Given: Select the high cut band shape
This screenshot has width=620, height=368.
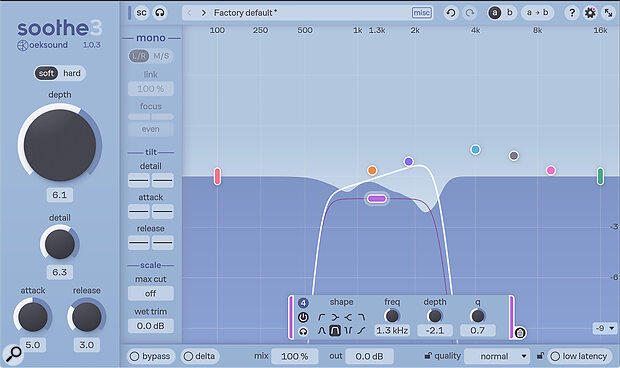Looking at the screenshot, I should click(361, 317).
